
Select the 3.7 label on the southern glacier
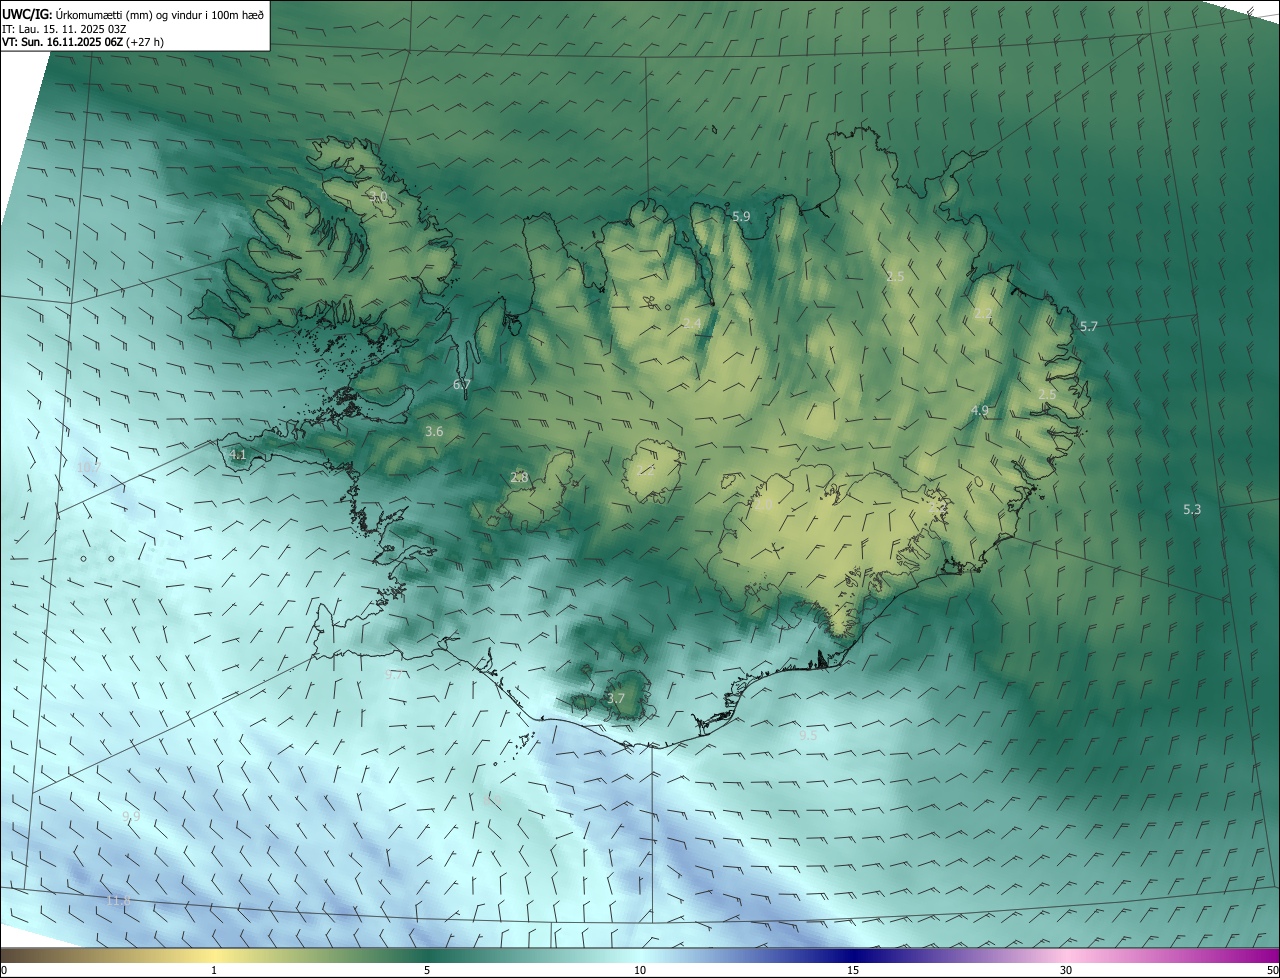(616, 698)
